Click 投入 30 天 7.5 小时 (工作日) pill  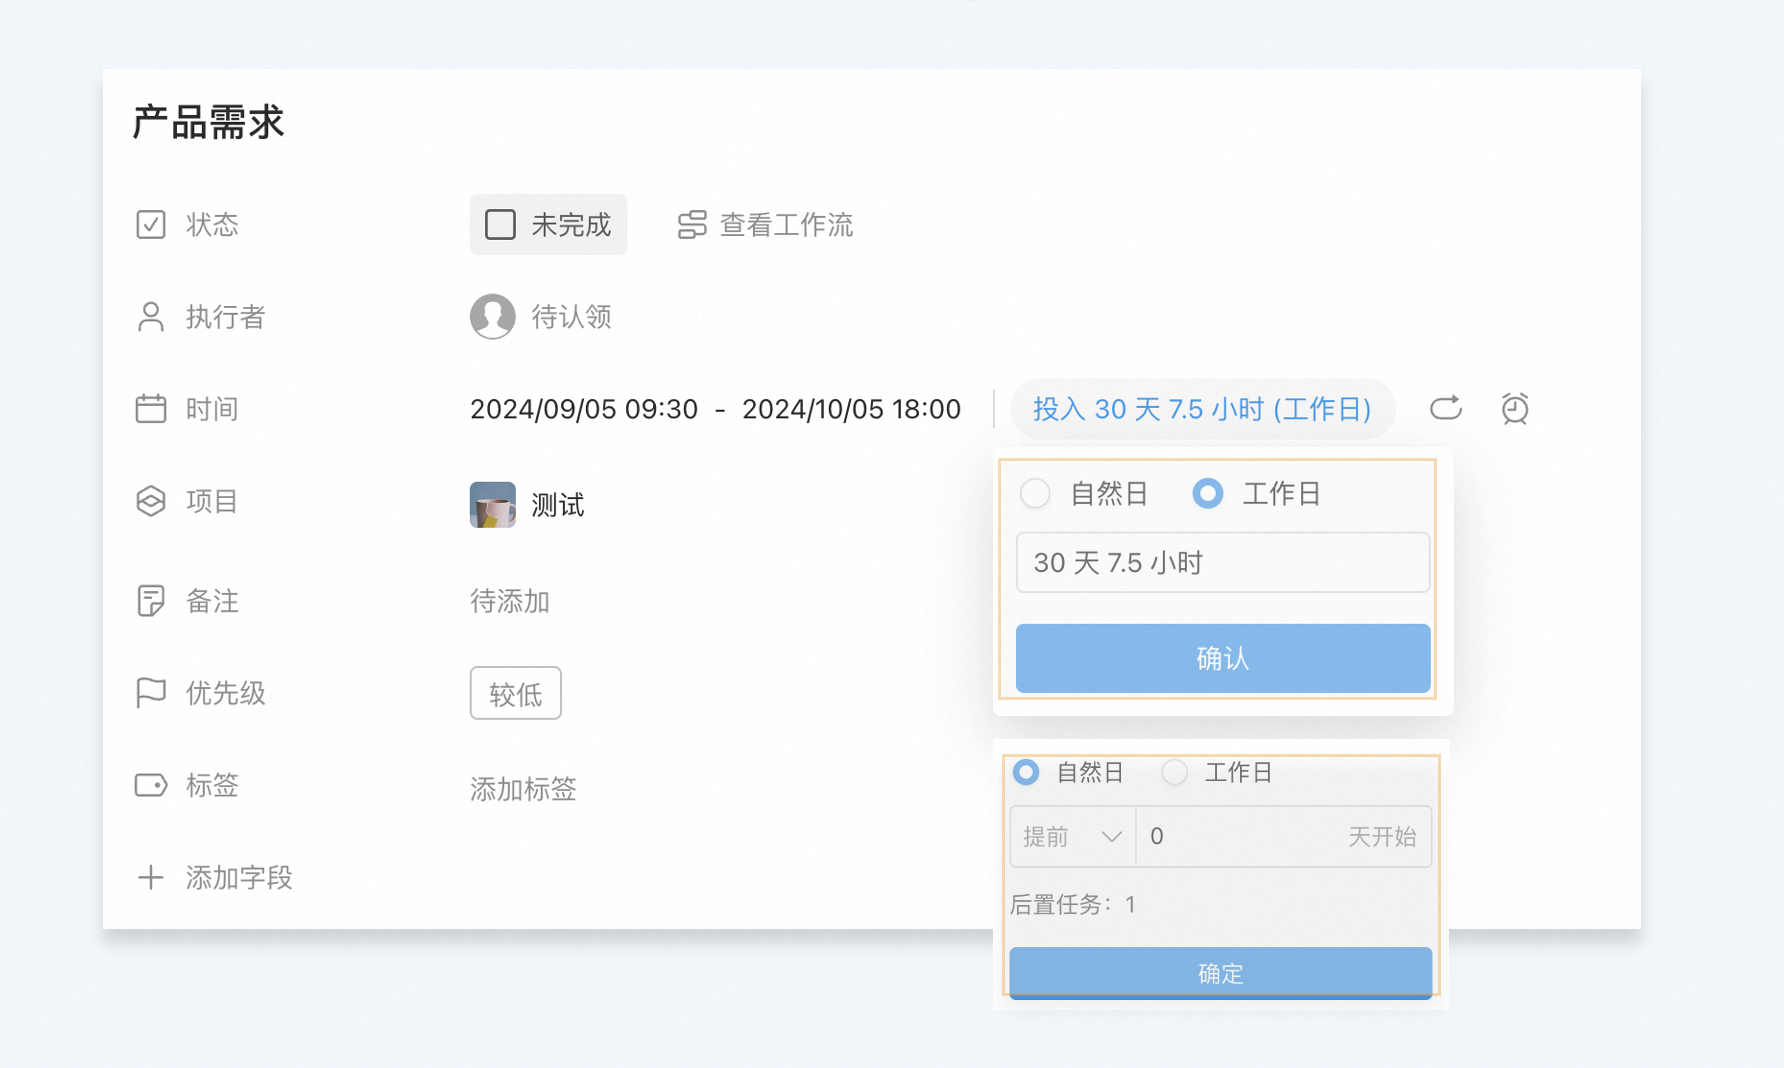pos(1202,408)
